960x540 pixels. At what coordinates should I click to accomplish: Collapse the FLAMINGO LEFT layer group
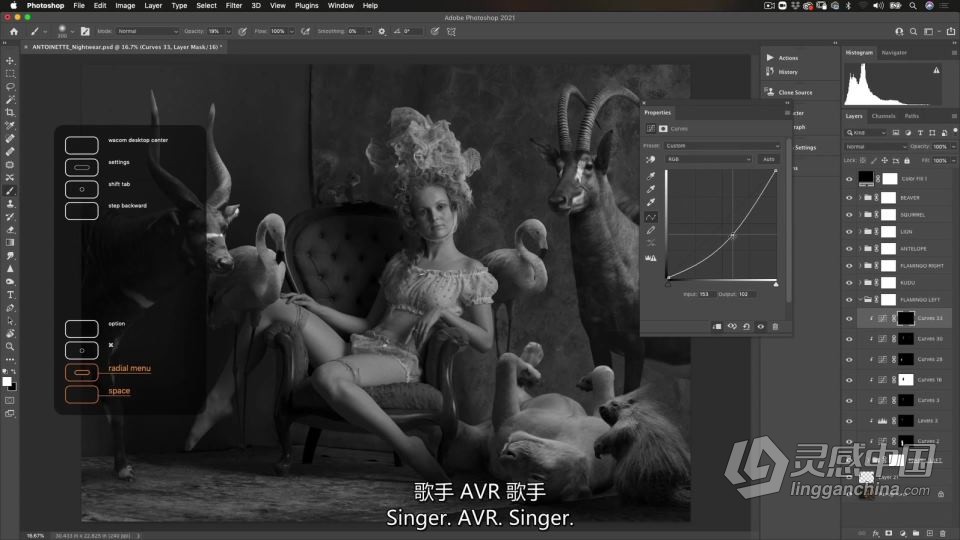(860, 300)
